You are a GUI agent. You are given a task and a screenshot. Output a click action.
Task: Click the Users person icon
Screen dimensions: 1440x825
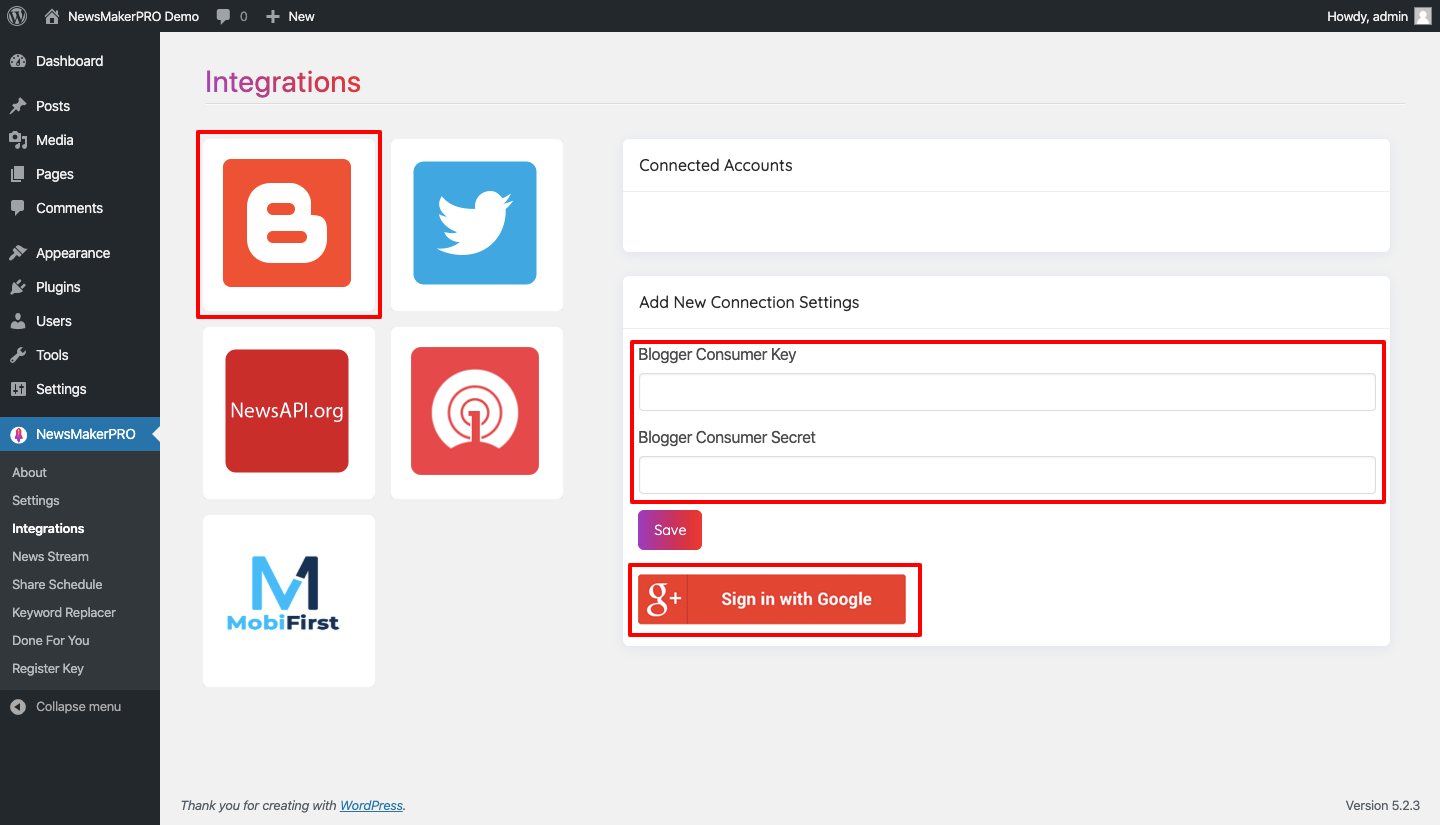(x=18, y=321)
